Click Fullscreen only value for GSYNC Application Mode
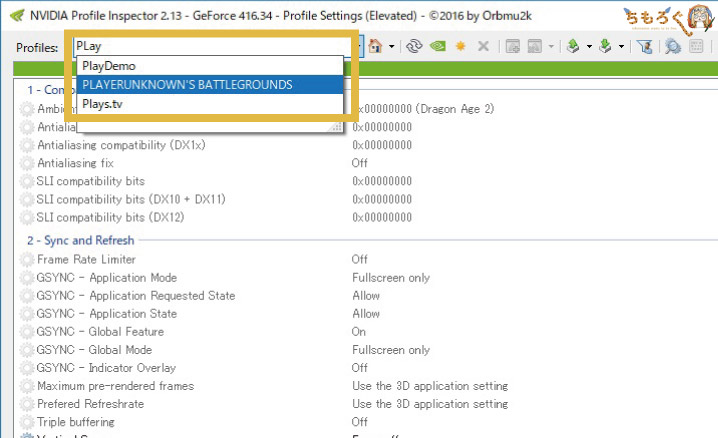Screen dimensions: 718x438 point(391,278)
